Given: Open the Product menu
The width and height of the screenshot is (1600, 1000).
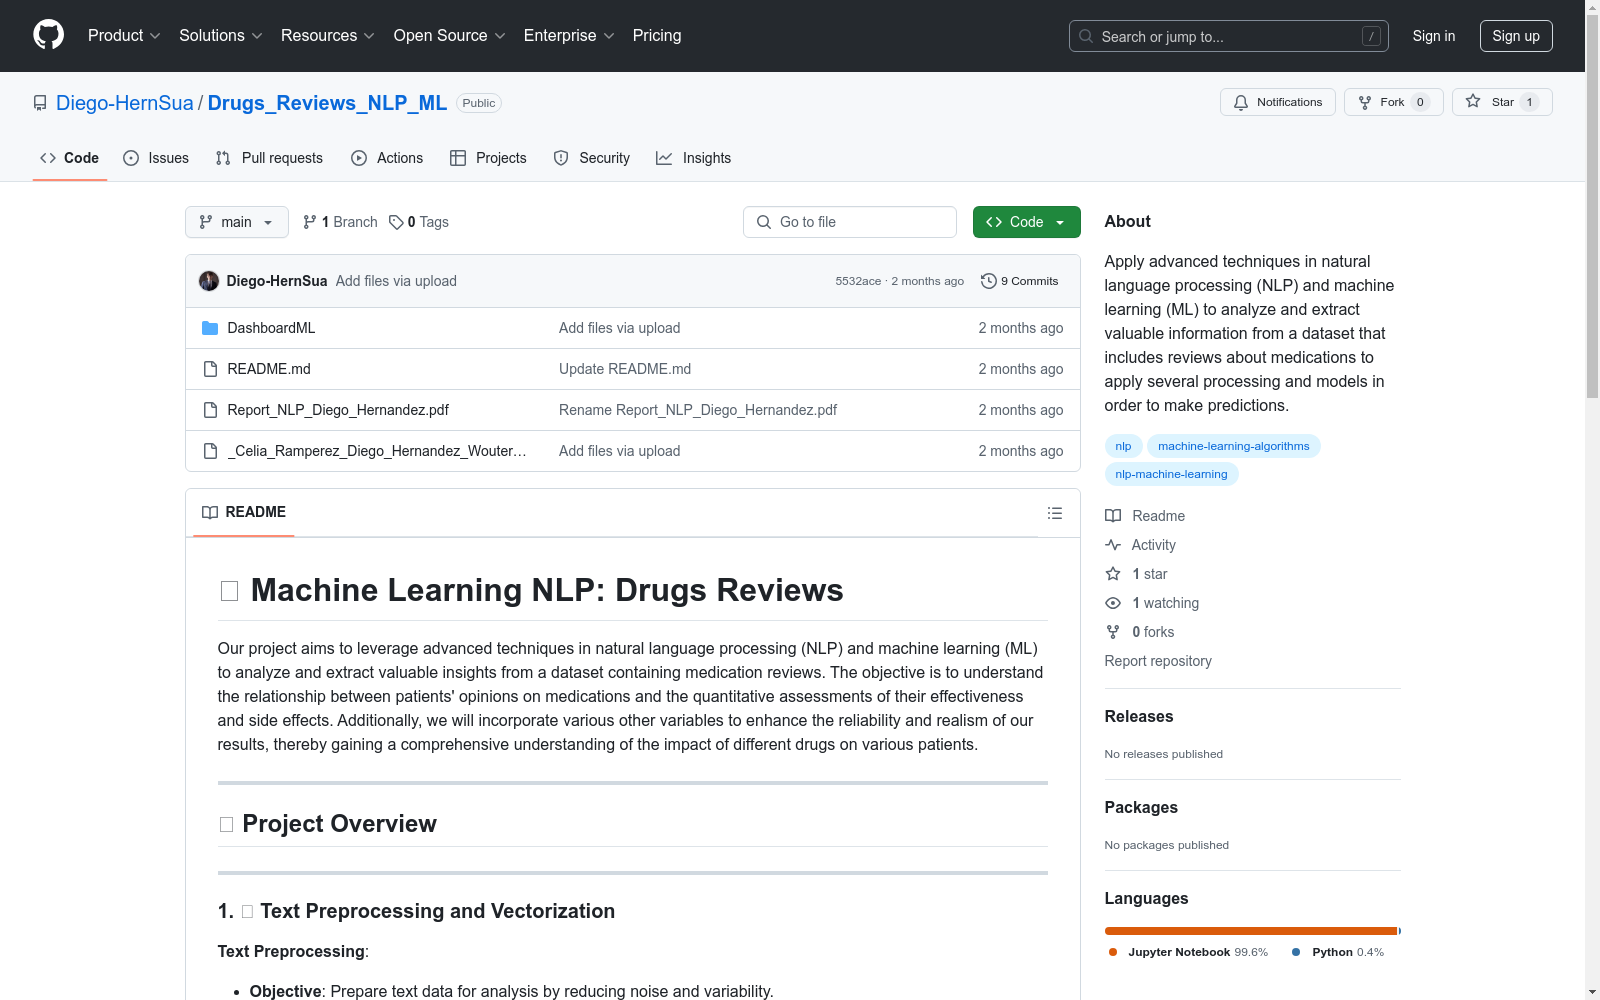Looking at the screenshot, I should (124, 36).
